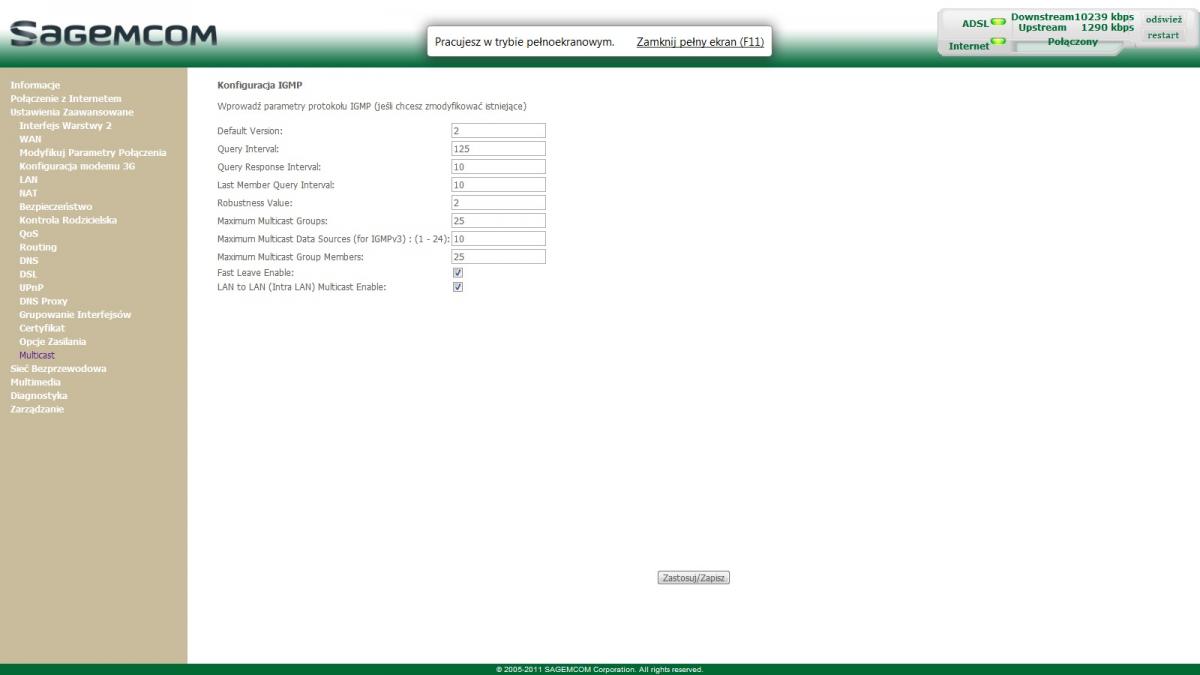Viewport: 1200px width, 675px height.
Task: Disable LAN to LAN Multicast checkbox
Action: [x=458, y=287]
